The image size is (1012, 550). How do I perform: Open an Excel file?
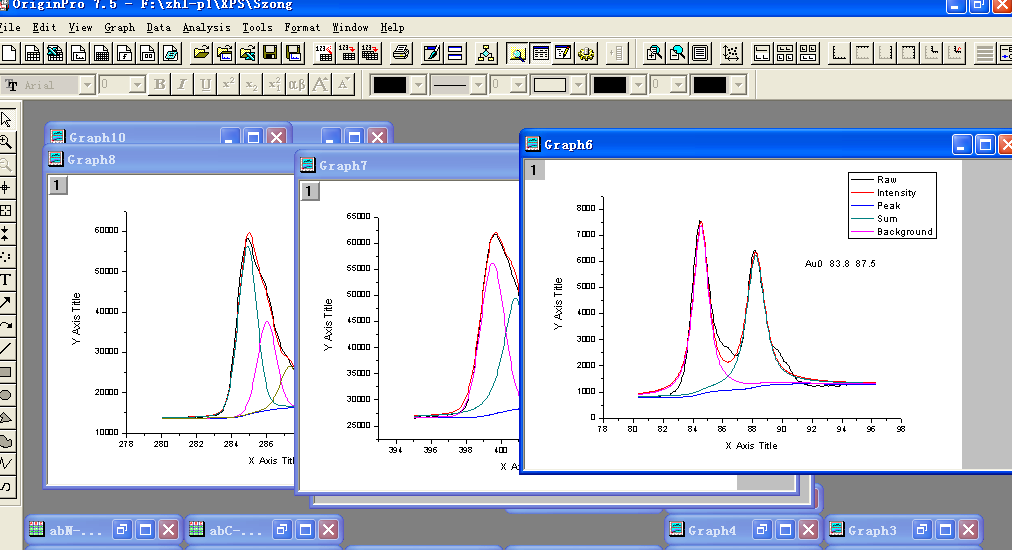[247, 53]
